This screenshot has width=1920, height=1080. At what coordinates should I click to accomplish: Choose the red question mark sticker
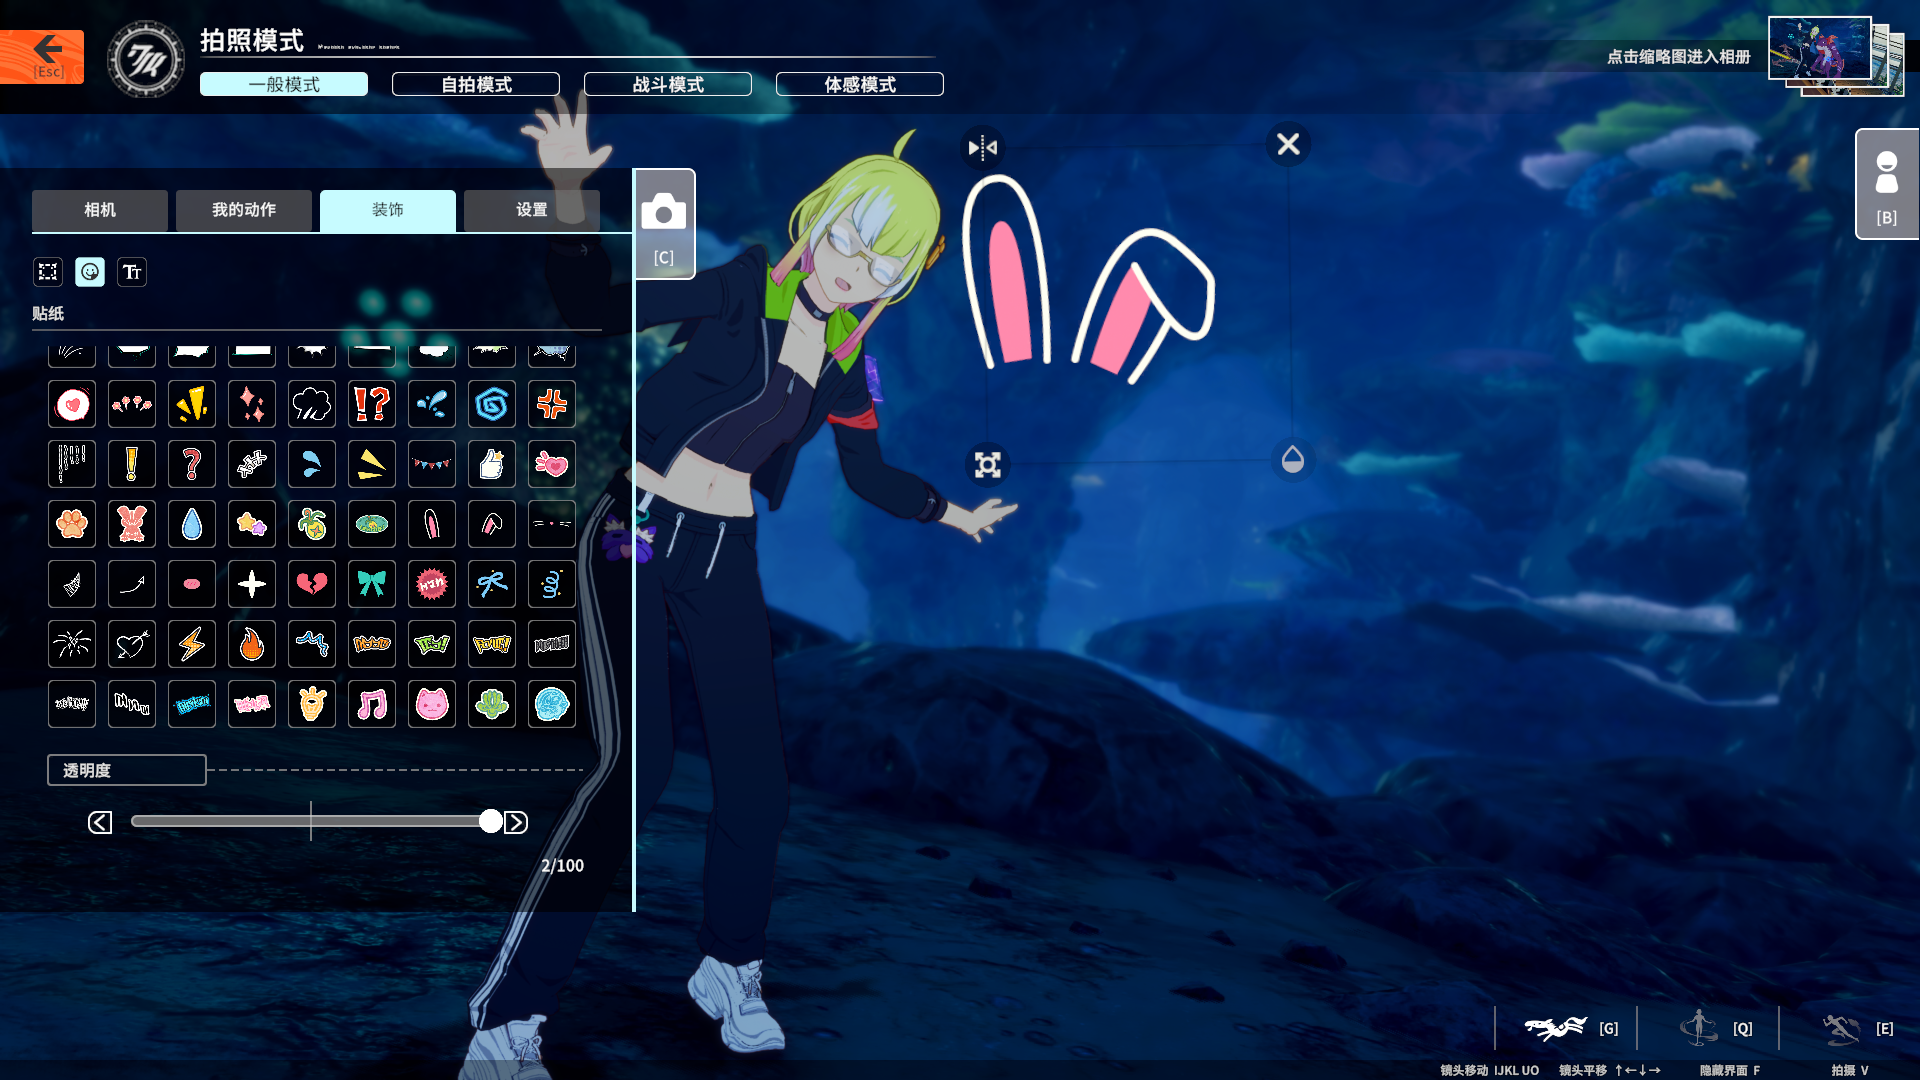click(192, 464)
